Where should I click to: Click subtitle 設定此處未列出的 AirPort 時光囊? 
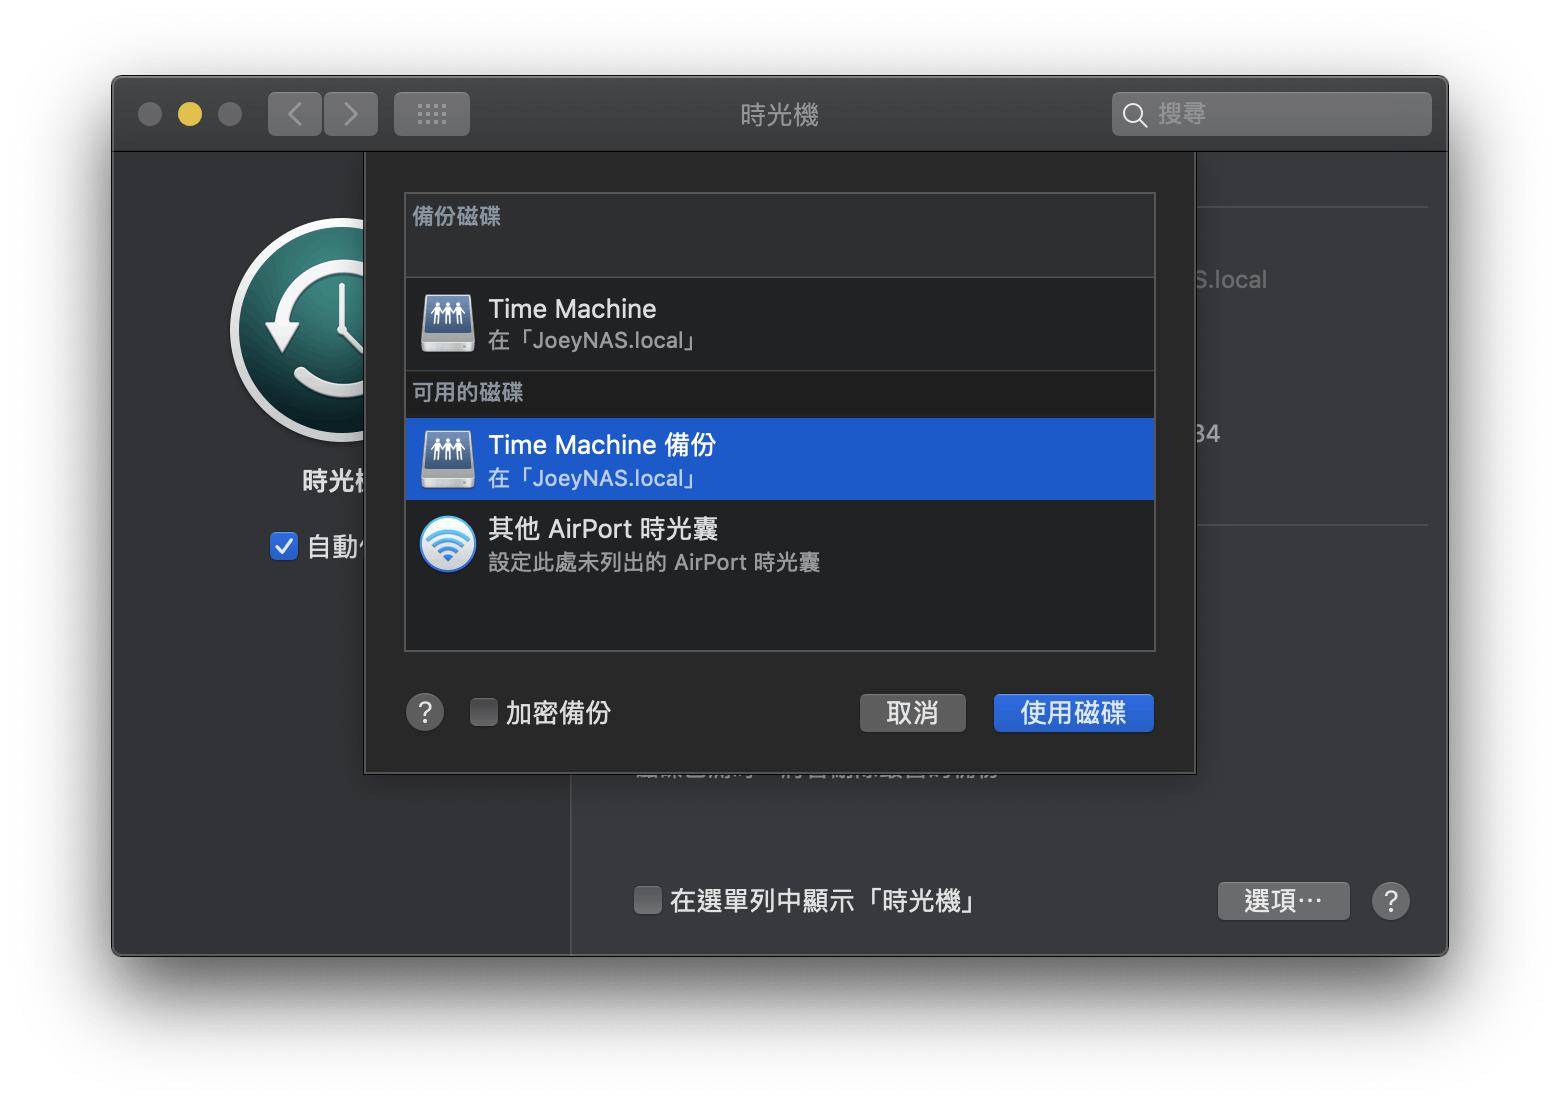coord(654,562)
